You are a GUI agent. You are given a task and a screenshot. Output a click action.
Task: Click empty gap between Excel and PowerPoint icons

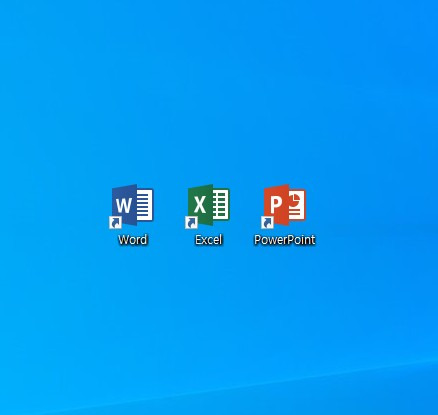(x=246, y=207)
